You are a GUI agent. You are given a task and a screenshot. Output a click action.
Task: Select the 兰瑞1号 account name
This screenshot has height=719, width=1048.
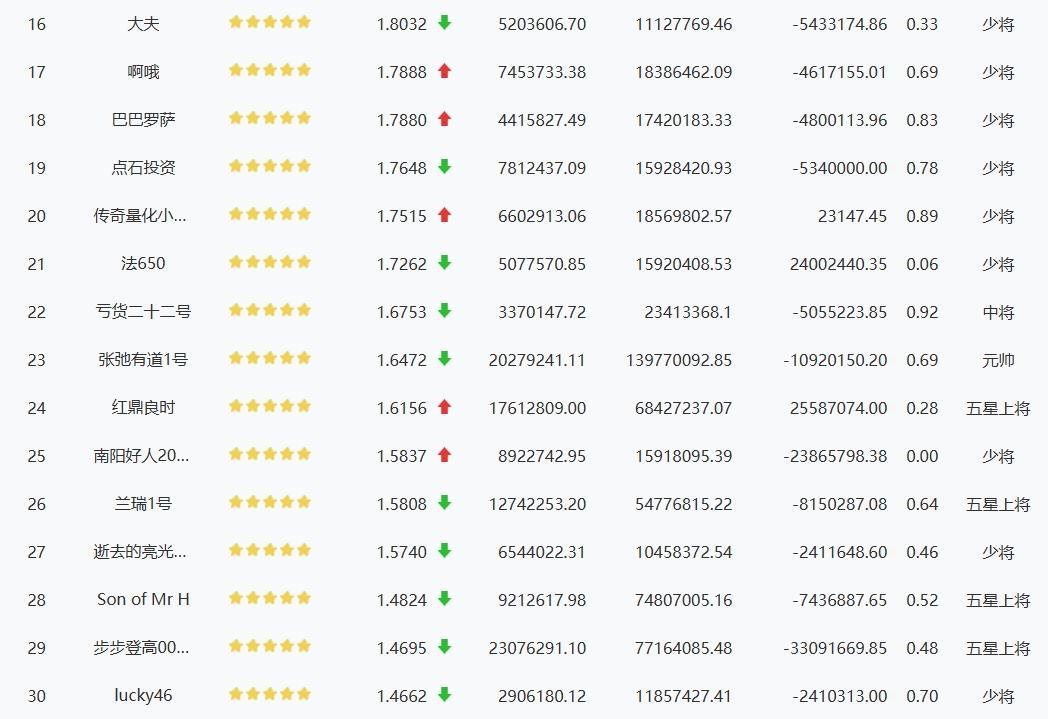(143, 503)
